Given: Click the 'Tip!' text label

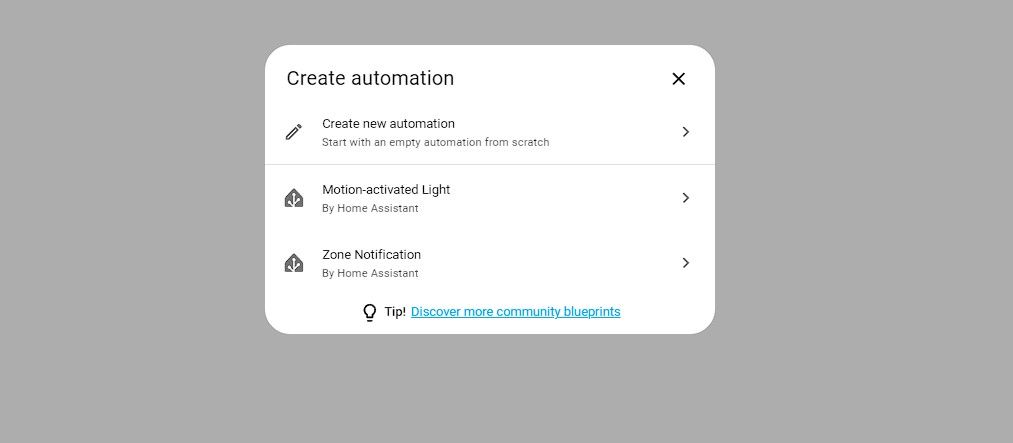Looking at the screenshot, I should 395,312.
